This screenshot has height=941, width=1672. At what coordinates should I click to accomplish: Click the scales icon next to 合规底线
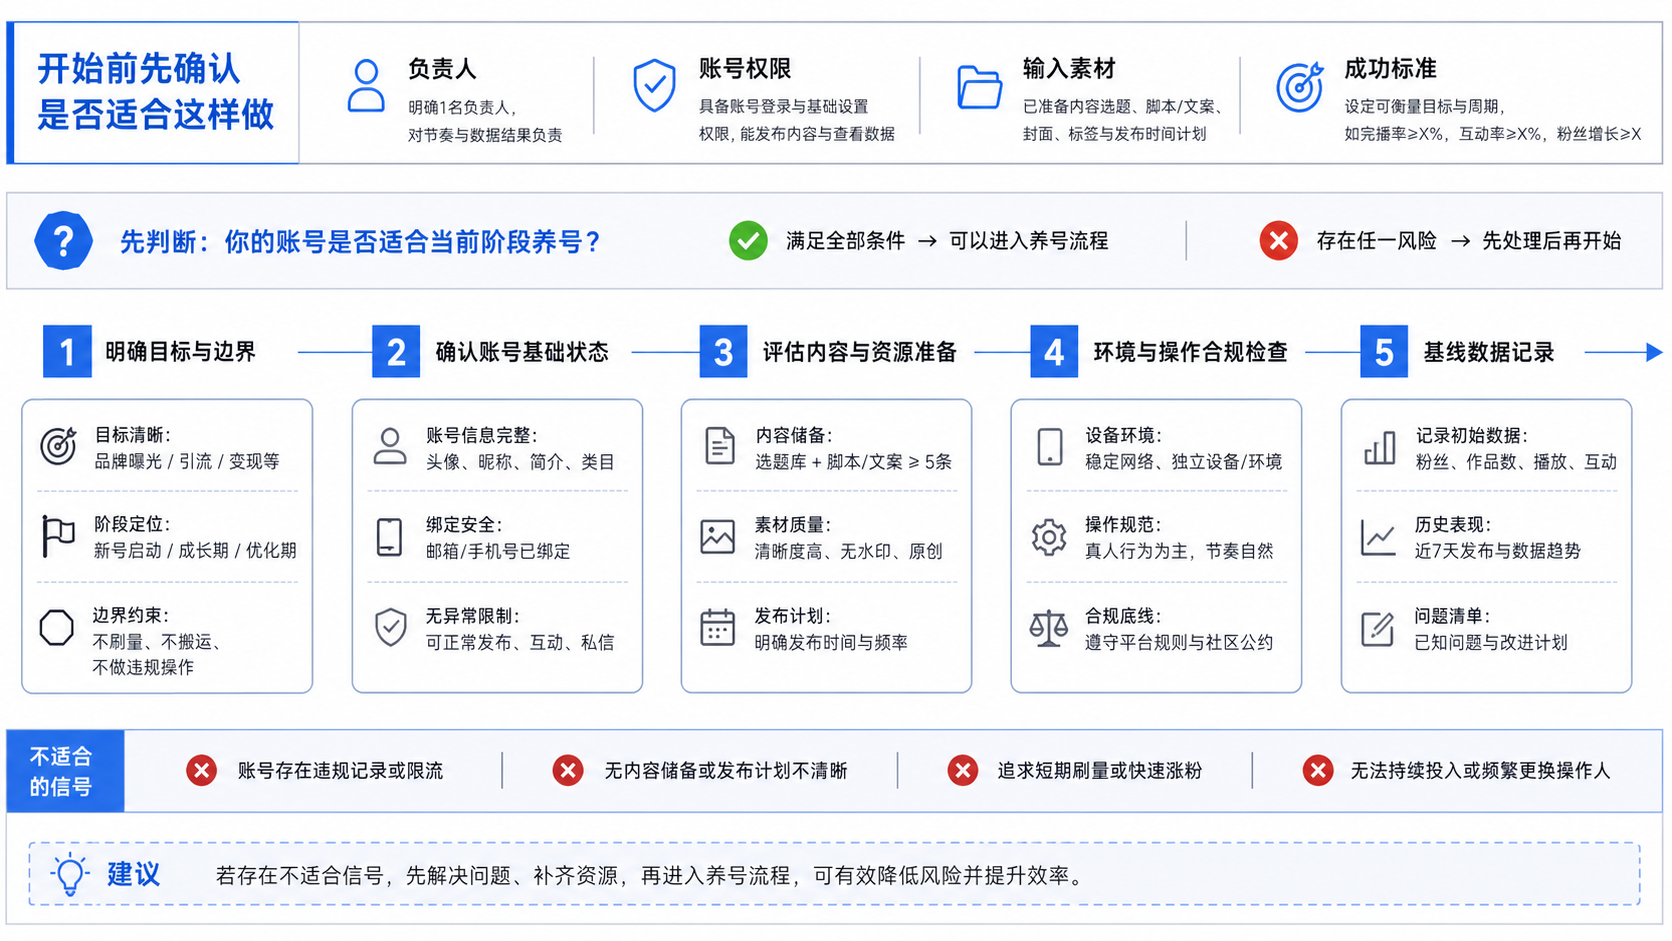[1049, 628]
